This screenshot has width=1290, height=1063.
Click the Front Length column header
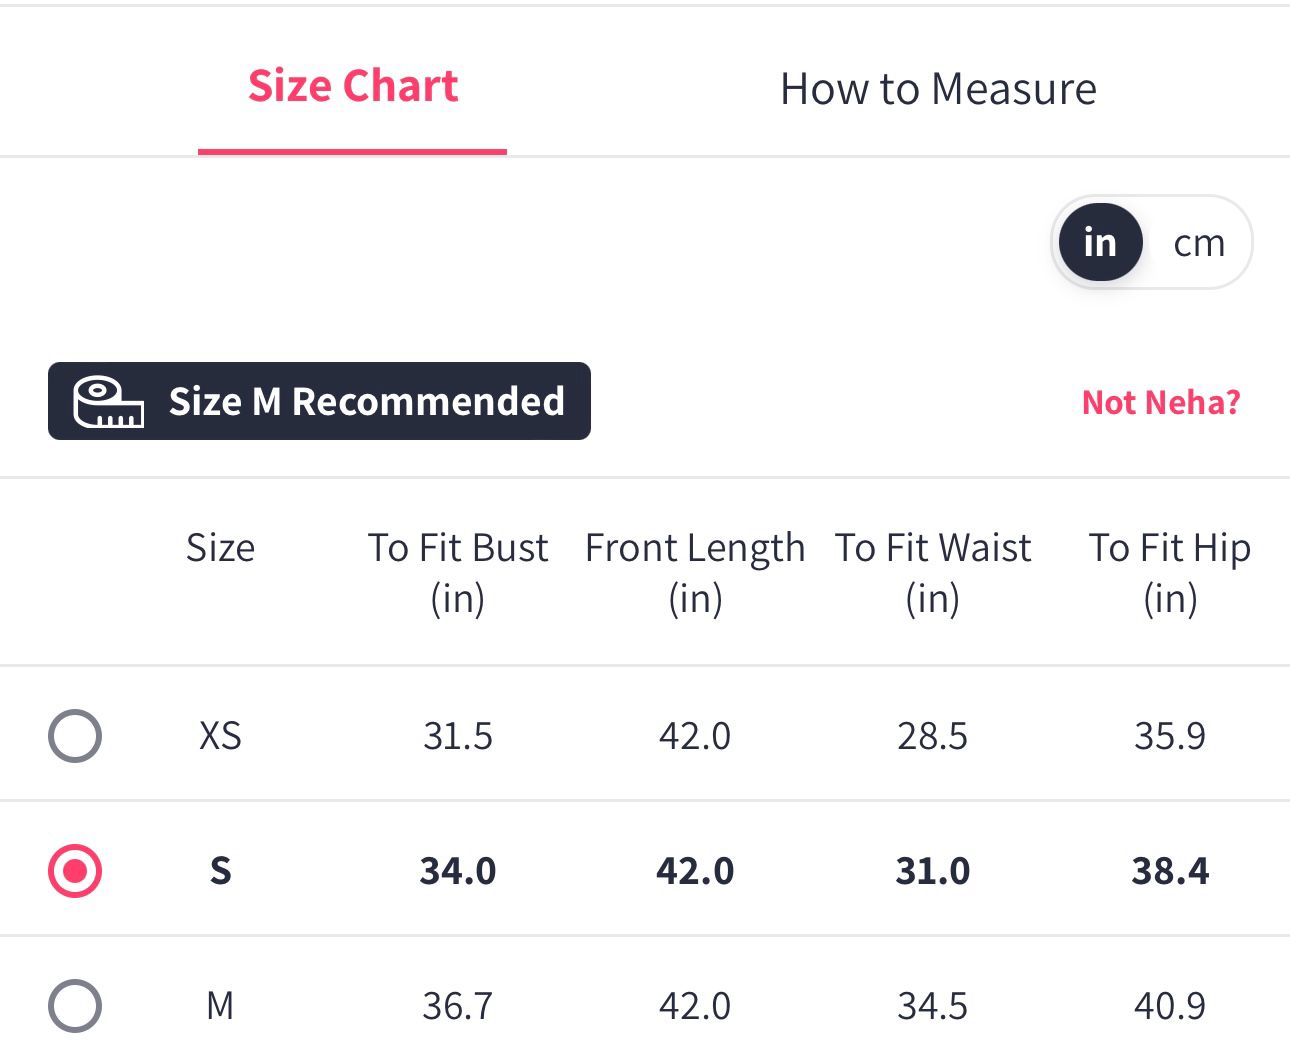click(x=695, y=572)
